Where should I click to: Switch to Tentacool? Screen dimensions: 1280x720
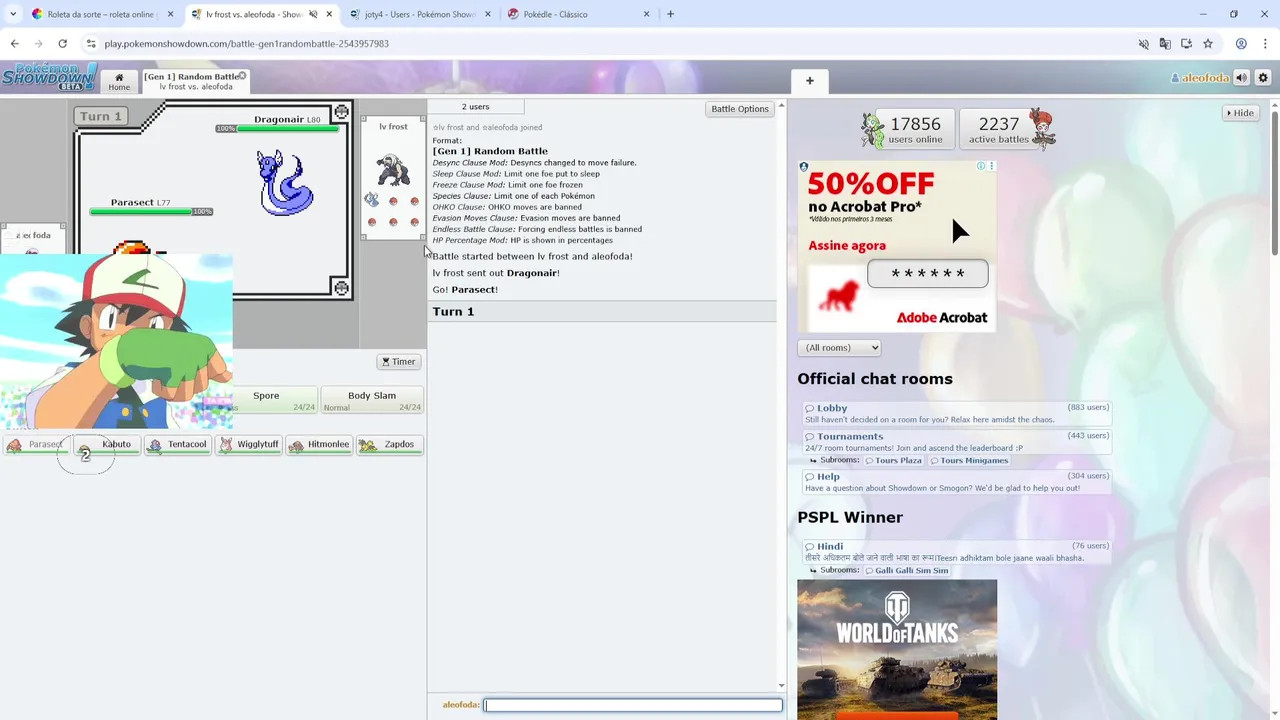tap(177, 445)
